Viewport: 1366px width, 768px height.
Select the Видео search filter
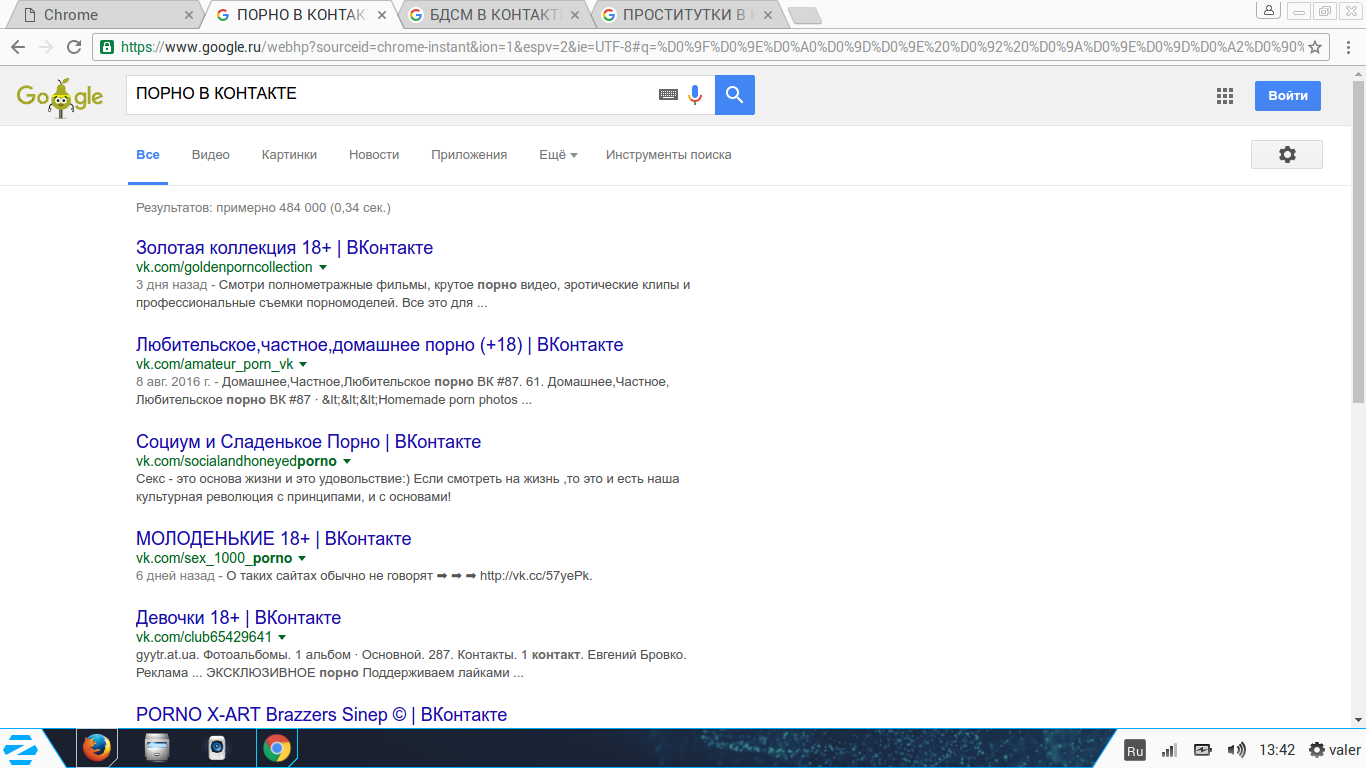(211, 155)
